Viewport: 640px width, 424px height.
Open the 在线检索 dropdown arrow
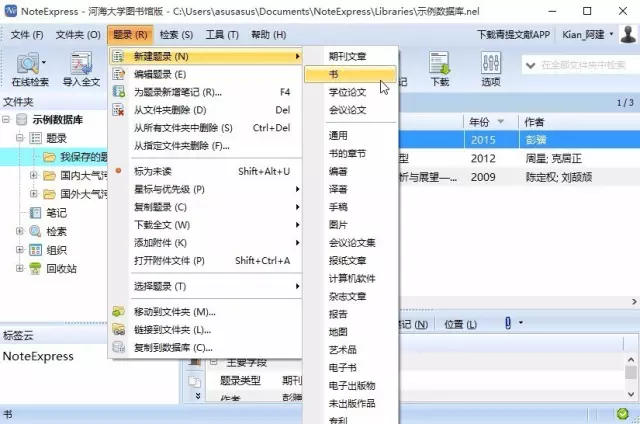pyautogui.click(x=44, y=62)
